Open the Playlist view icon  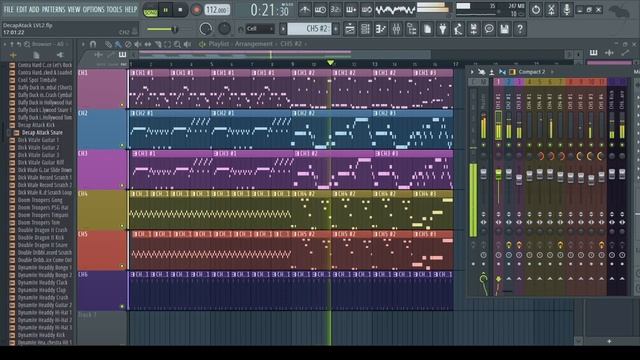pos(350,29)
